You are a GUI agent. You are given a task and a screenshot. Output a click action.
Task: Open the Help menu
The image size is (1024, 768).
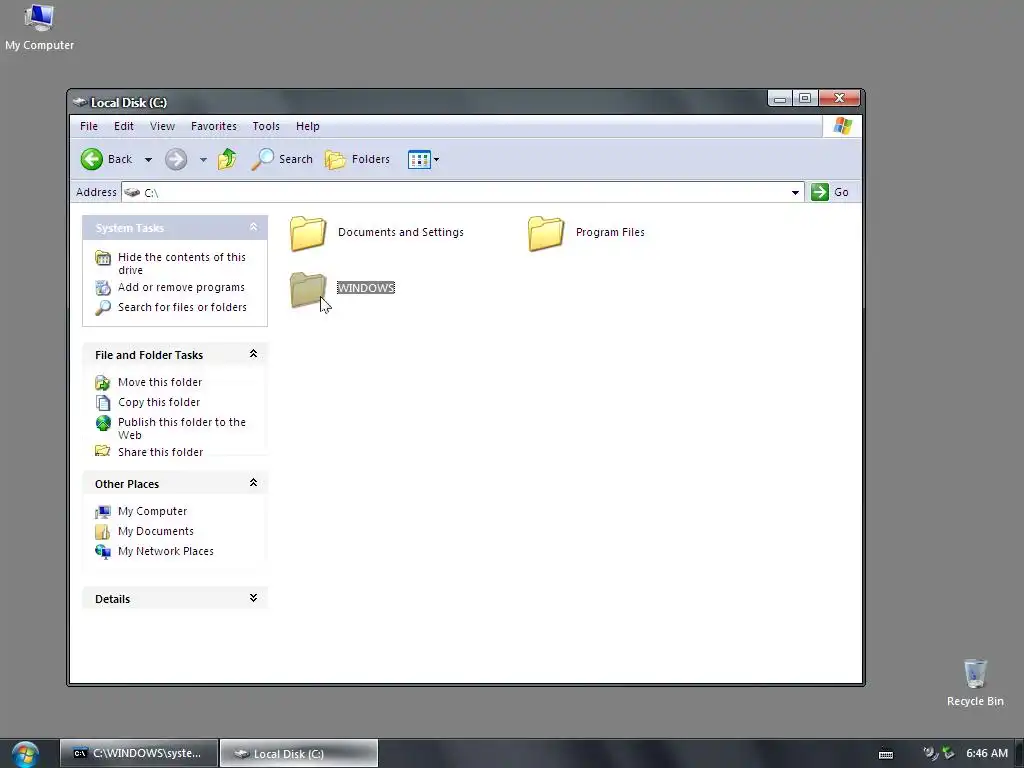[x=308, y=126]
